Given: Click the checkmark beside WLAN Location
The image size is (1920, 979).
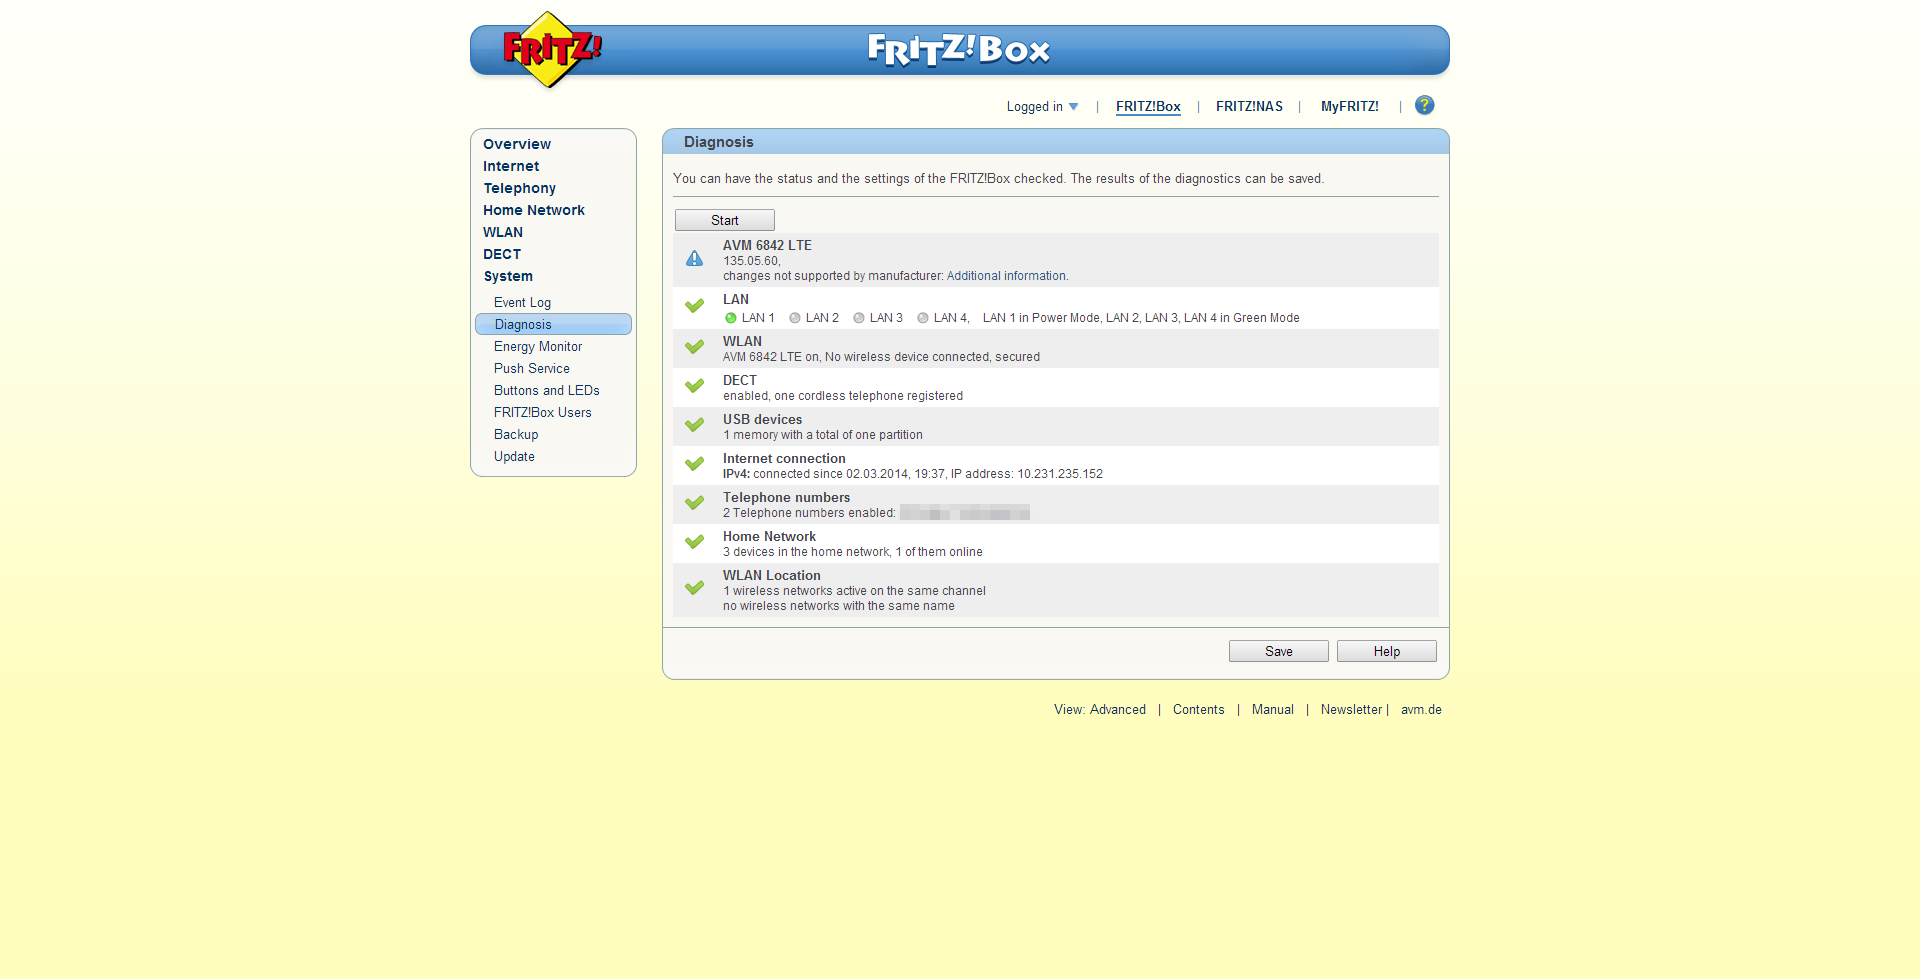Looking at the screenshot, I should pos(694,588).
